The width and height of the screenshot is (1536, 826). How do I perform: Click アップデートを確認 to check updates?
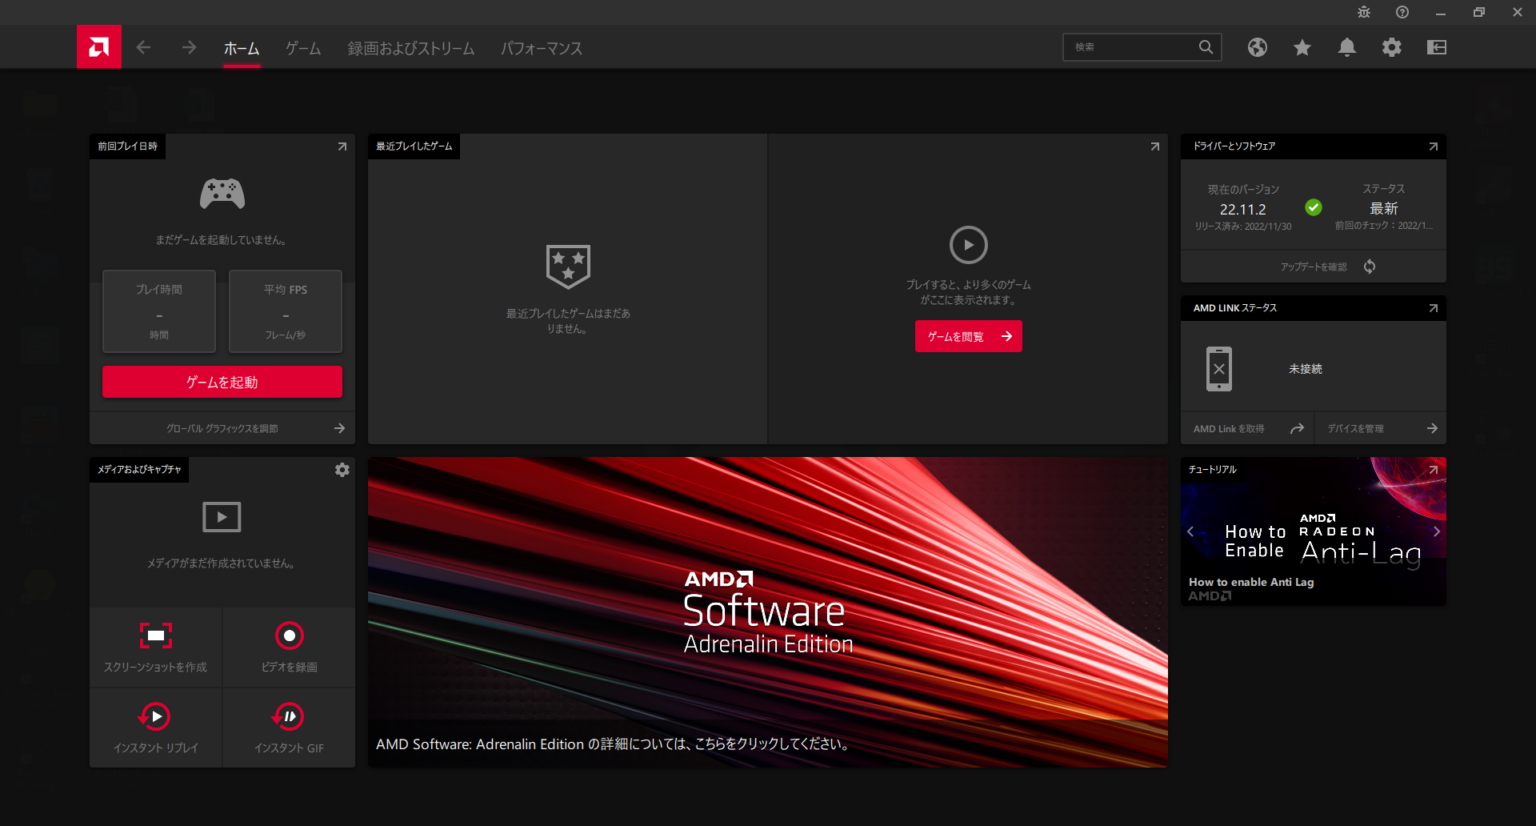pos(1313,266)
